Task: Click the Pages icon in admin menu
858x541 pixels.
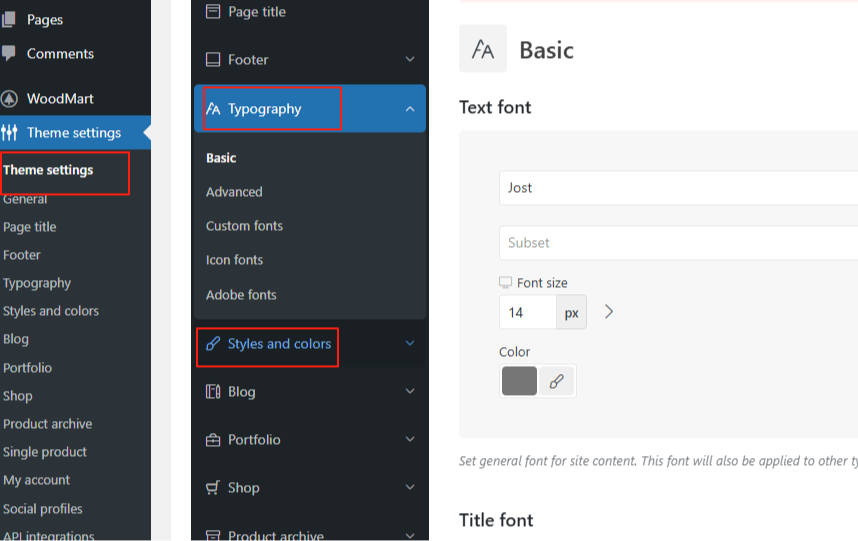Action: tap(9, 20)
